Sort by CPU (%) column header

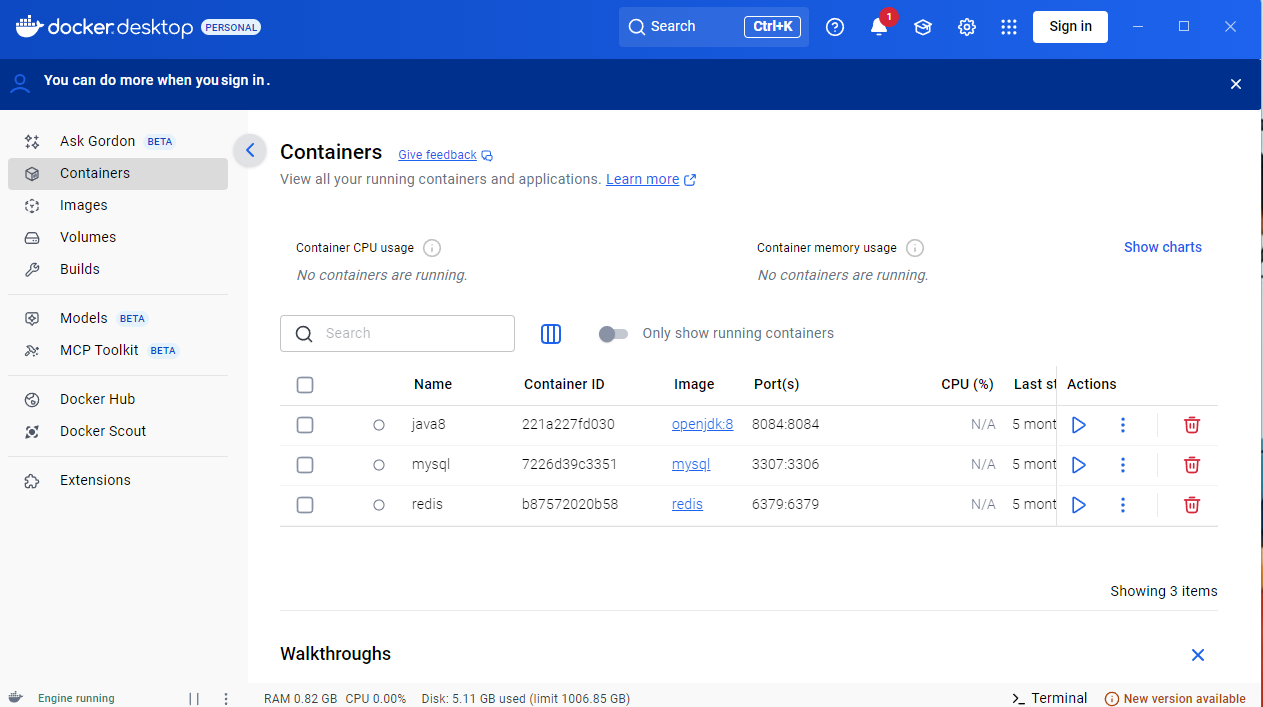967,385
